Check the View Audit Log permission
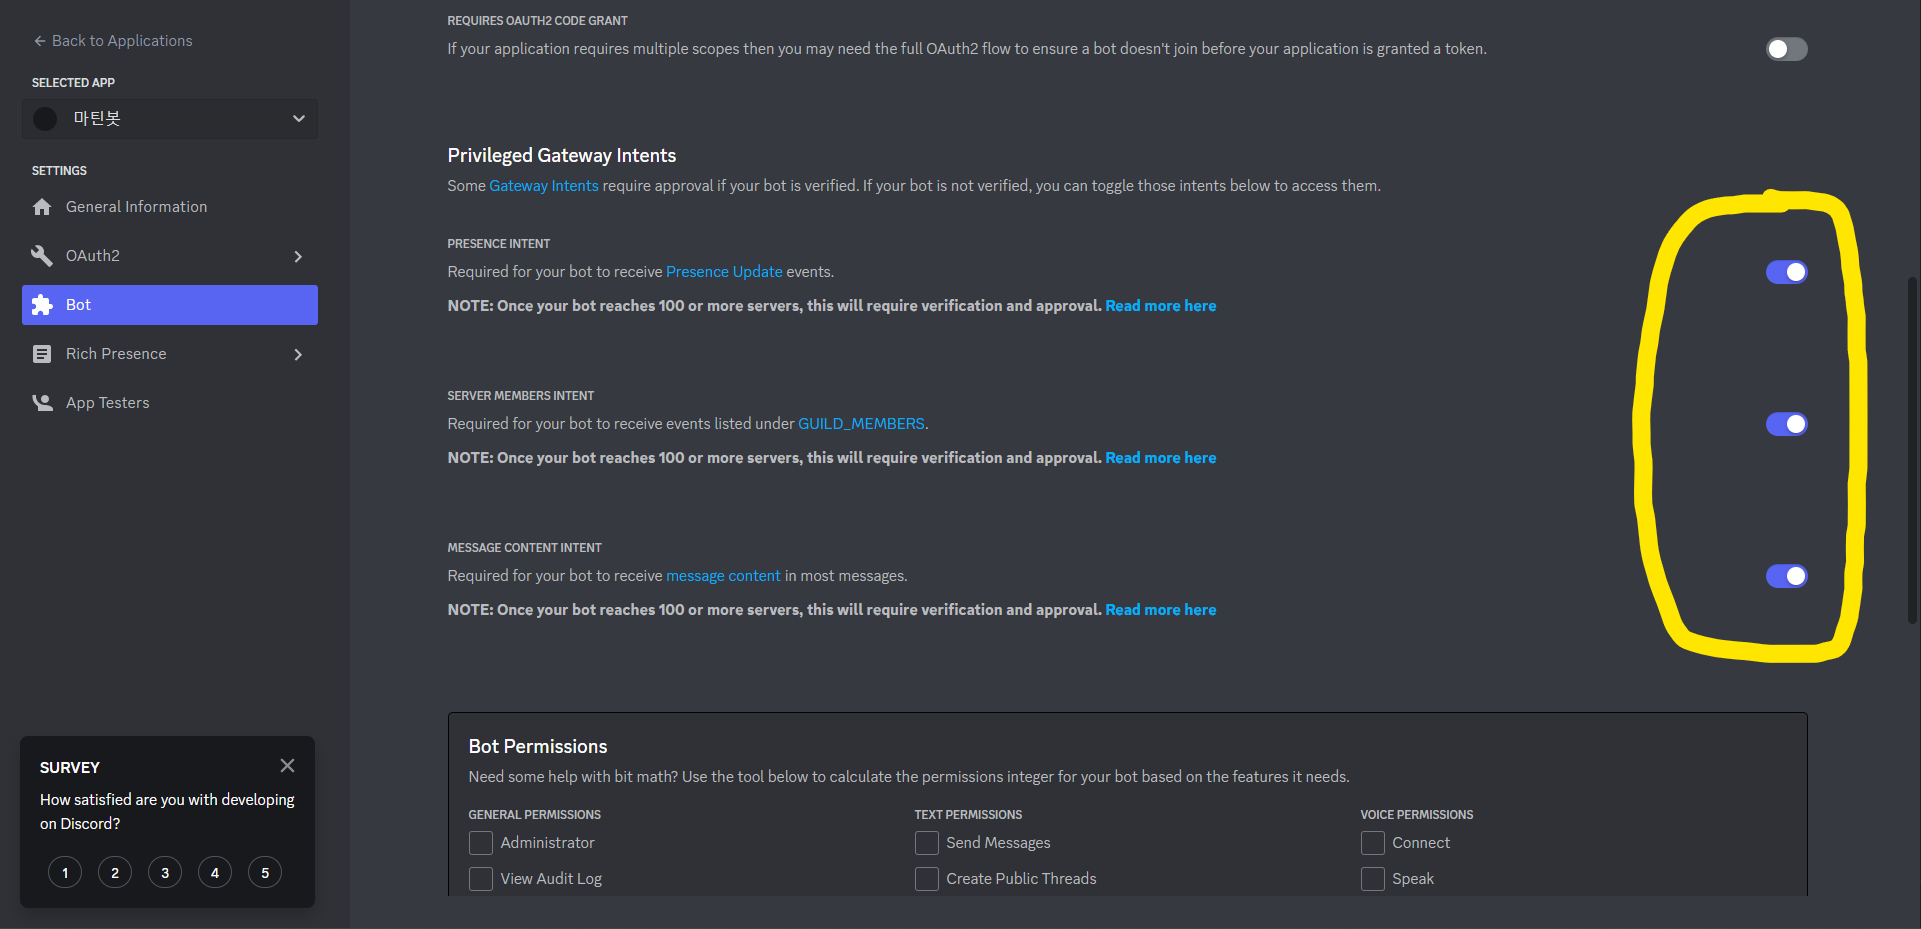Viewport: 1921px width, 929px height. click(481, 879)
